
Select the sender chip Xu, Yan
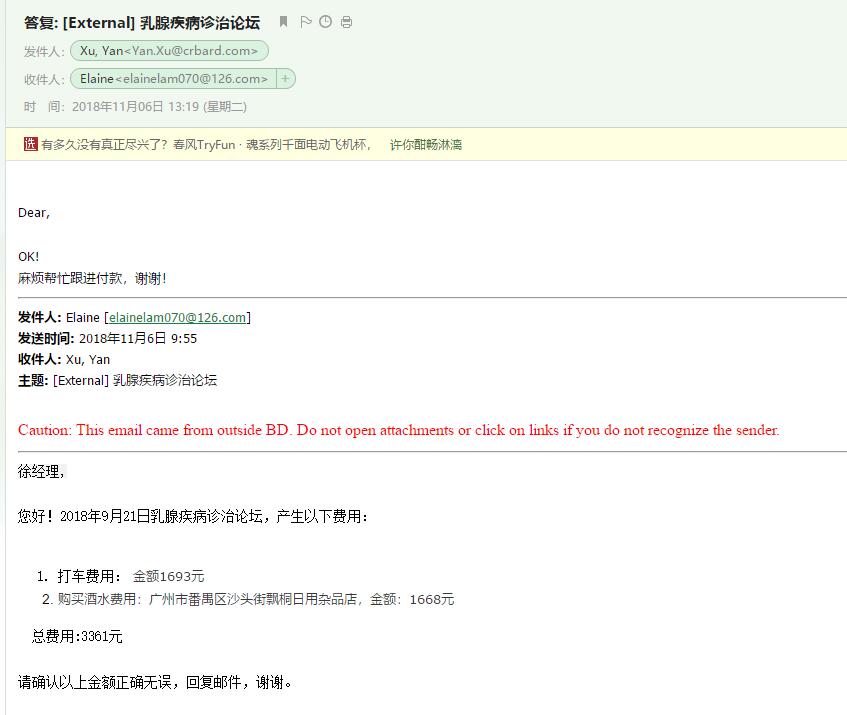click(x=169, y=51)
